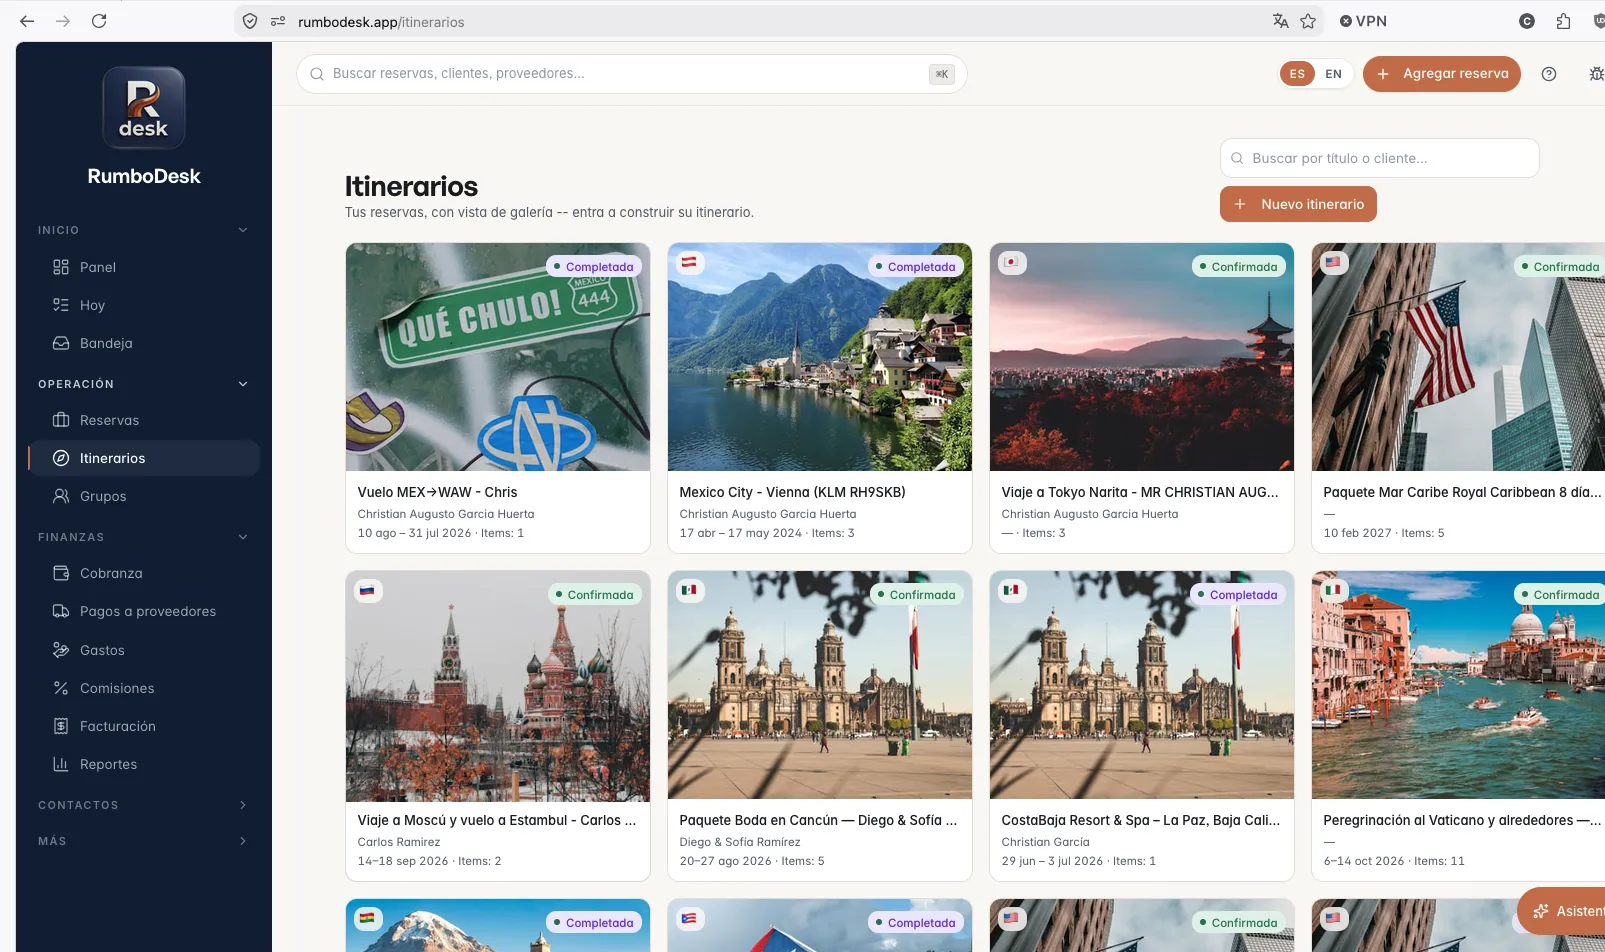1605x952 pixels.
Task: Click Russia flag on Moscú card
Action: pos(368,591)
